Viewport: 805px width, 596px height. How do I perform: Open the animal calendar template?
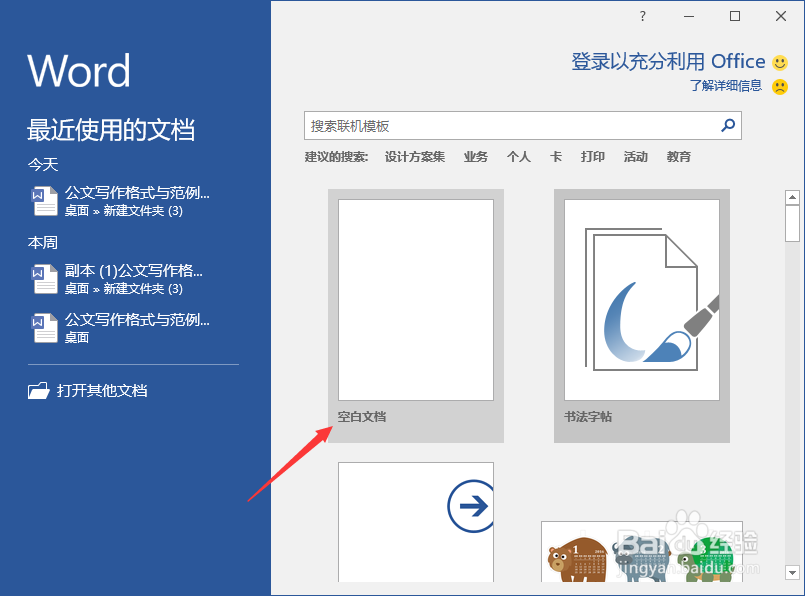tap(642, 551)
